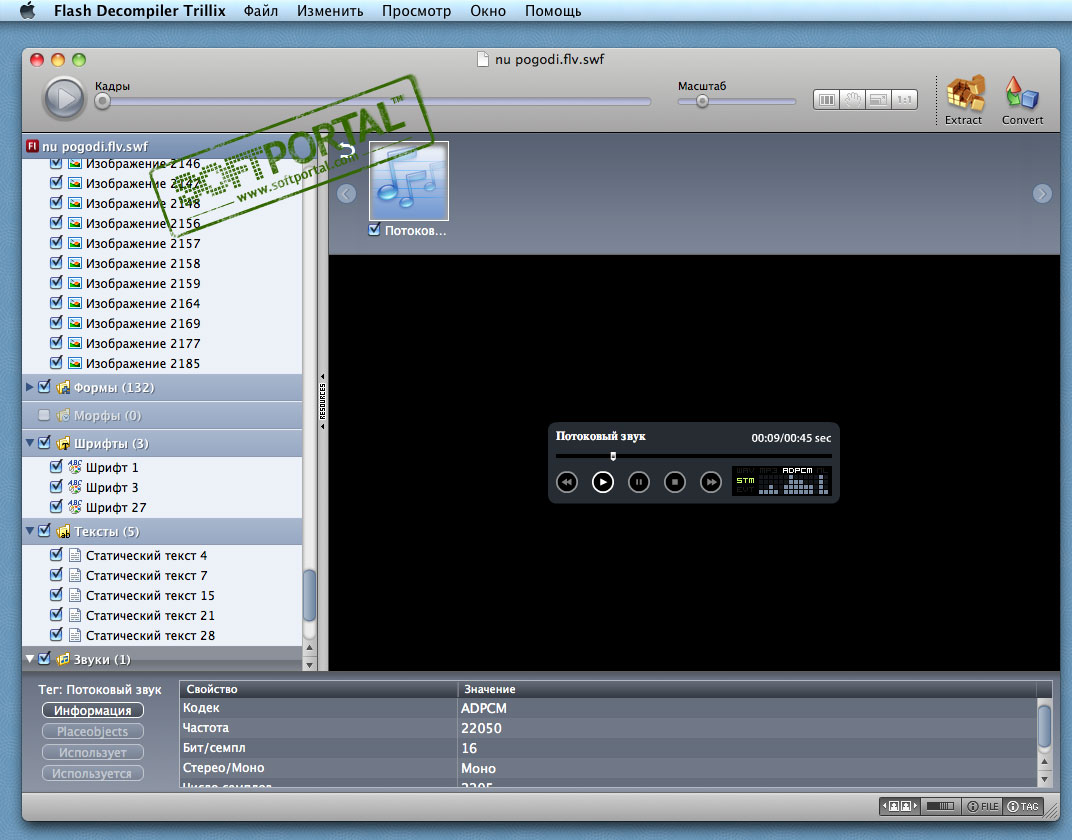Open the Flash Decompiler Trillix app menu
The image size is (1072, 840).
[x=139, y=11]
